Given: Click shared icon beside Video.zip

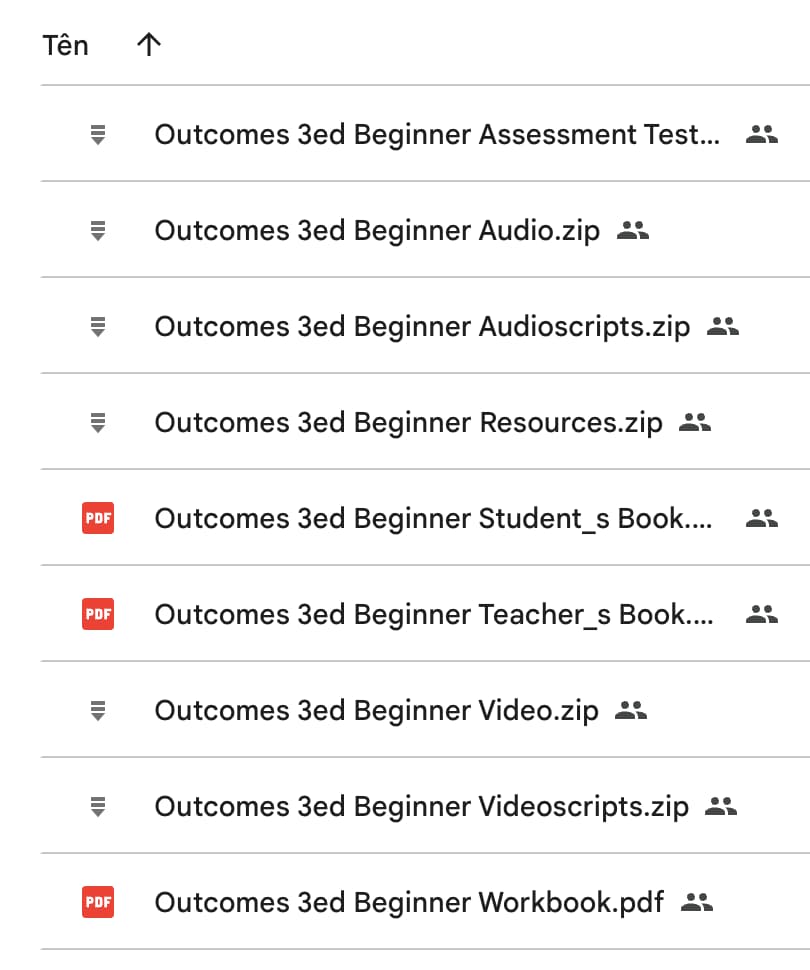Looking at the screenshot, I should 631,710.
